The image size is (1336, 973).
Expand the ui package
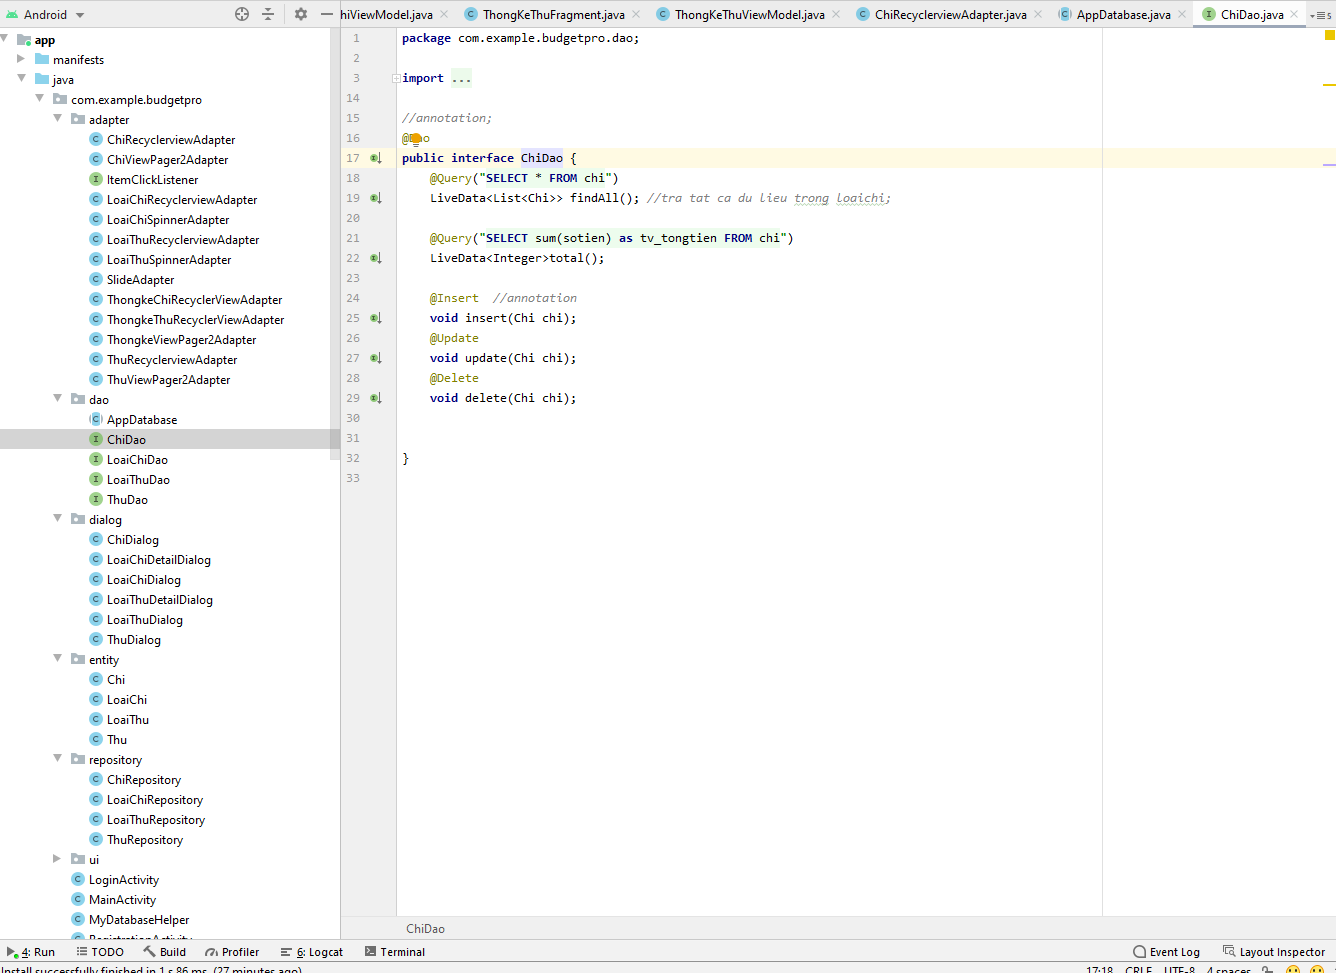pyautogui.click(x=57, y=859)
